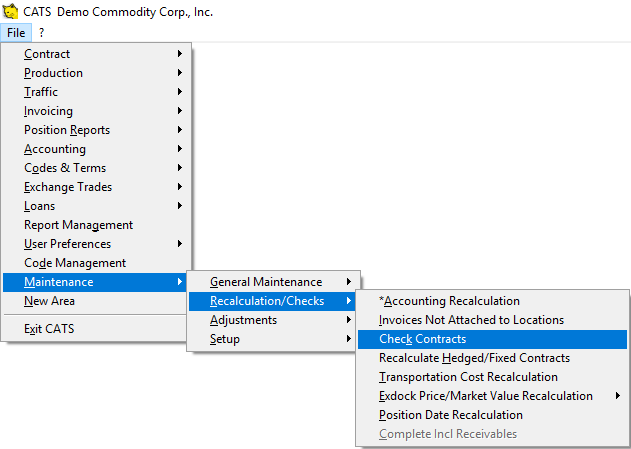
Task: Expand Codes & Terms submenu
Action: [95, 168]
